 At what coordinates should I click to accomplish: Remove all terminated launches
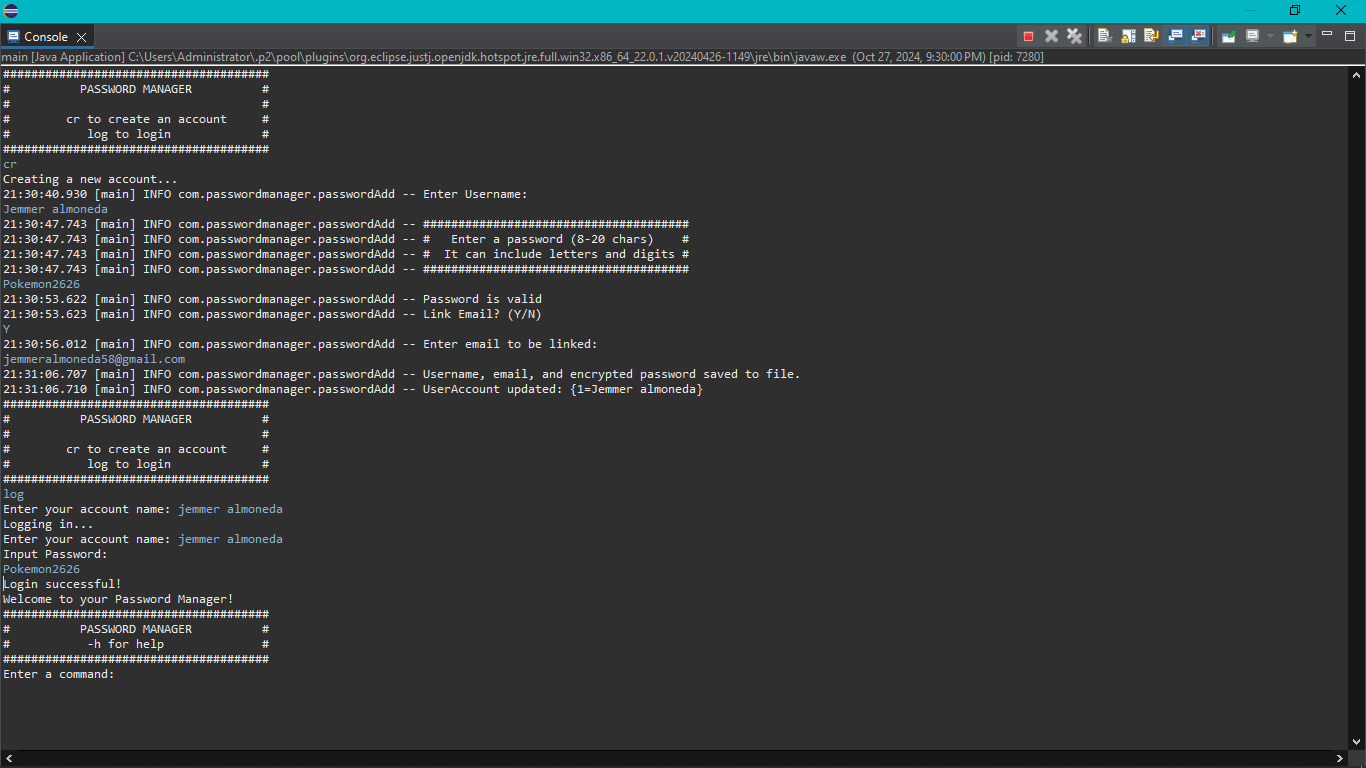tap(1074, 36)
